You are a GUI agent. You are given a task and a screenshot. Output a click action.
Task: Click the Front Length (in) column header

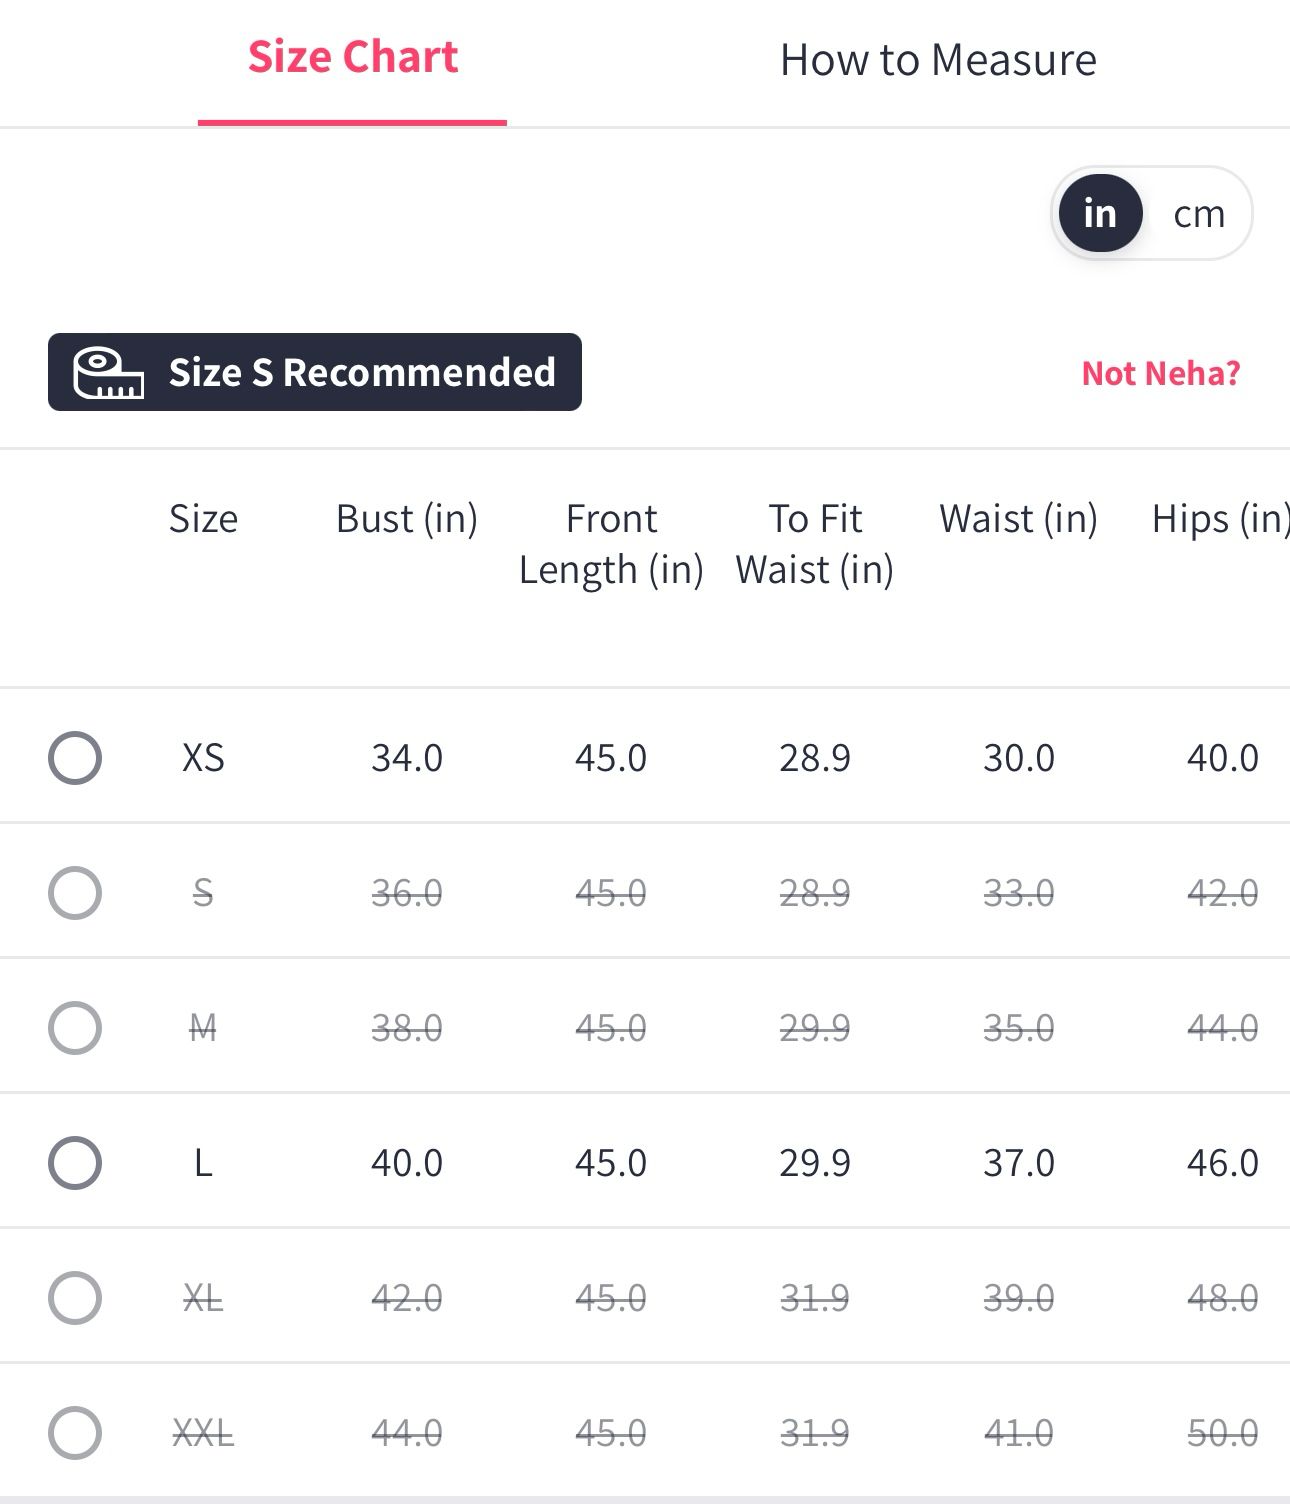[x=611, y=544]
